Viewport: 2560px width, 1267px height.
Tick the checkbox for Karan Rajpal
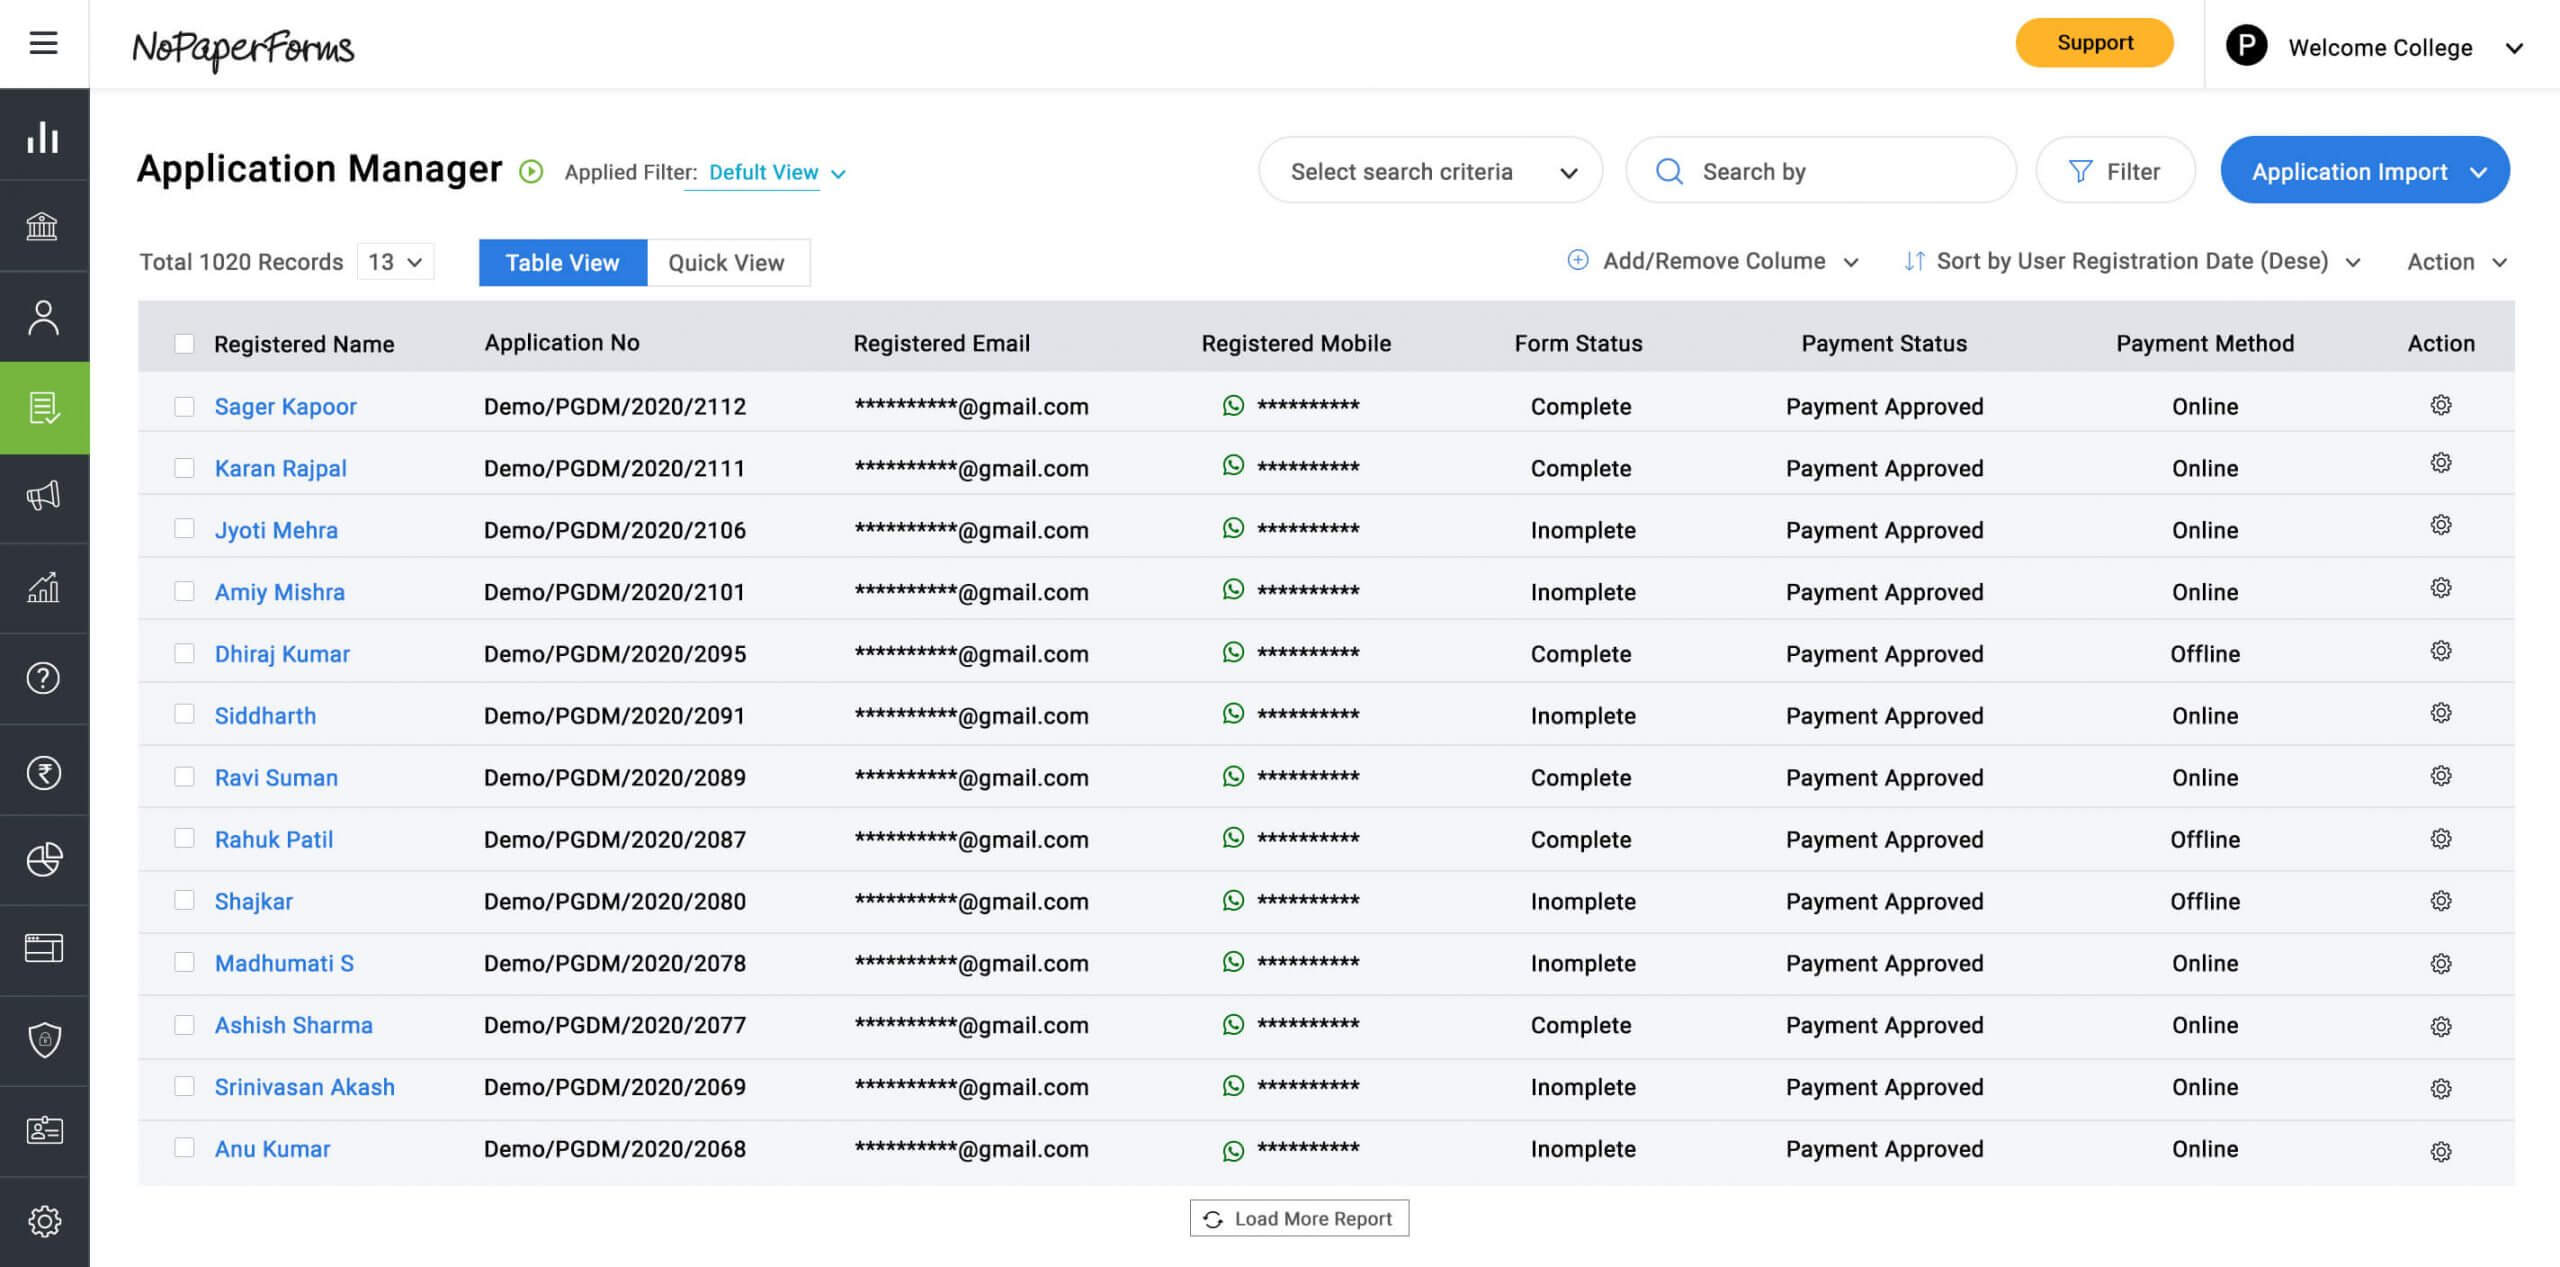[184, 468]
